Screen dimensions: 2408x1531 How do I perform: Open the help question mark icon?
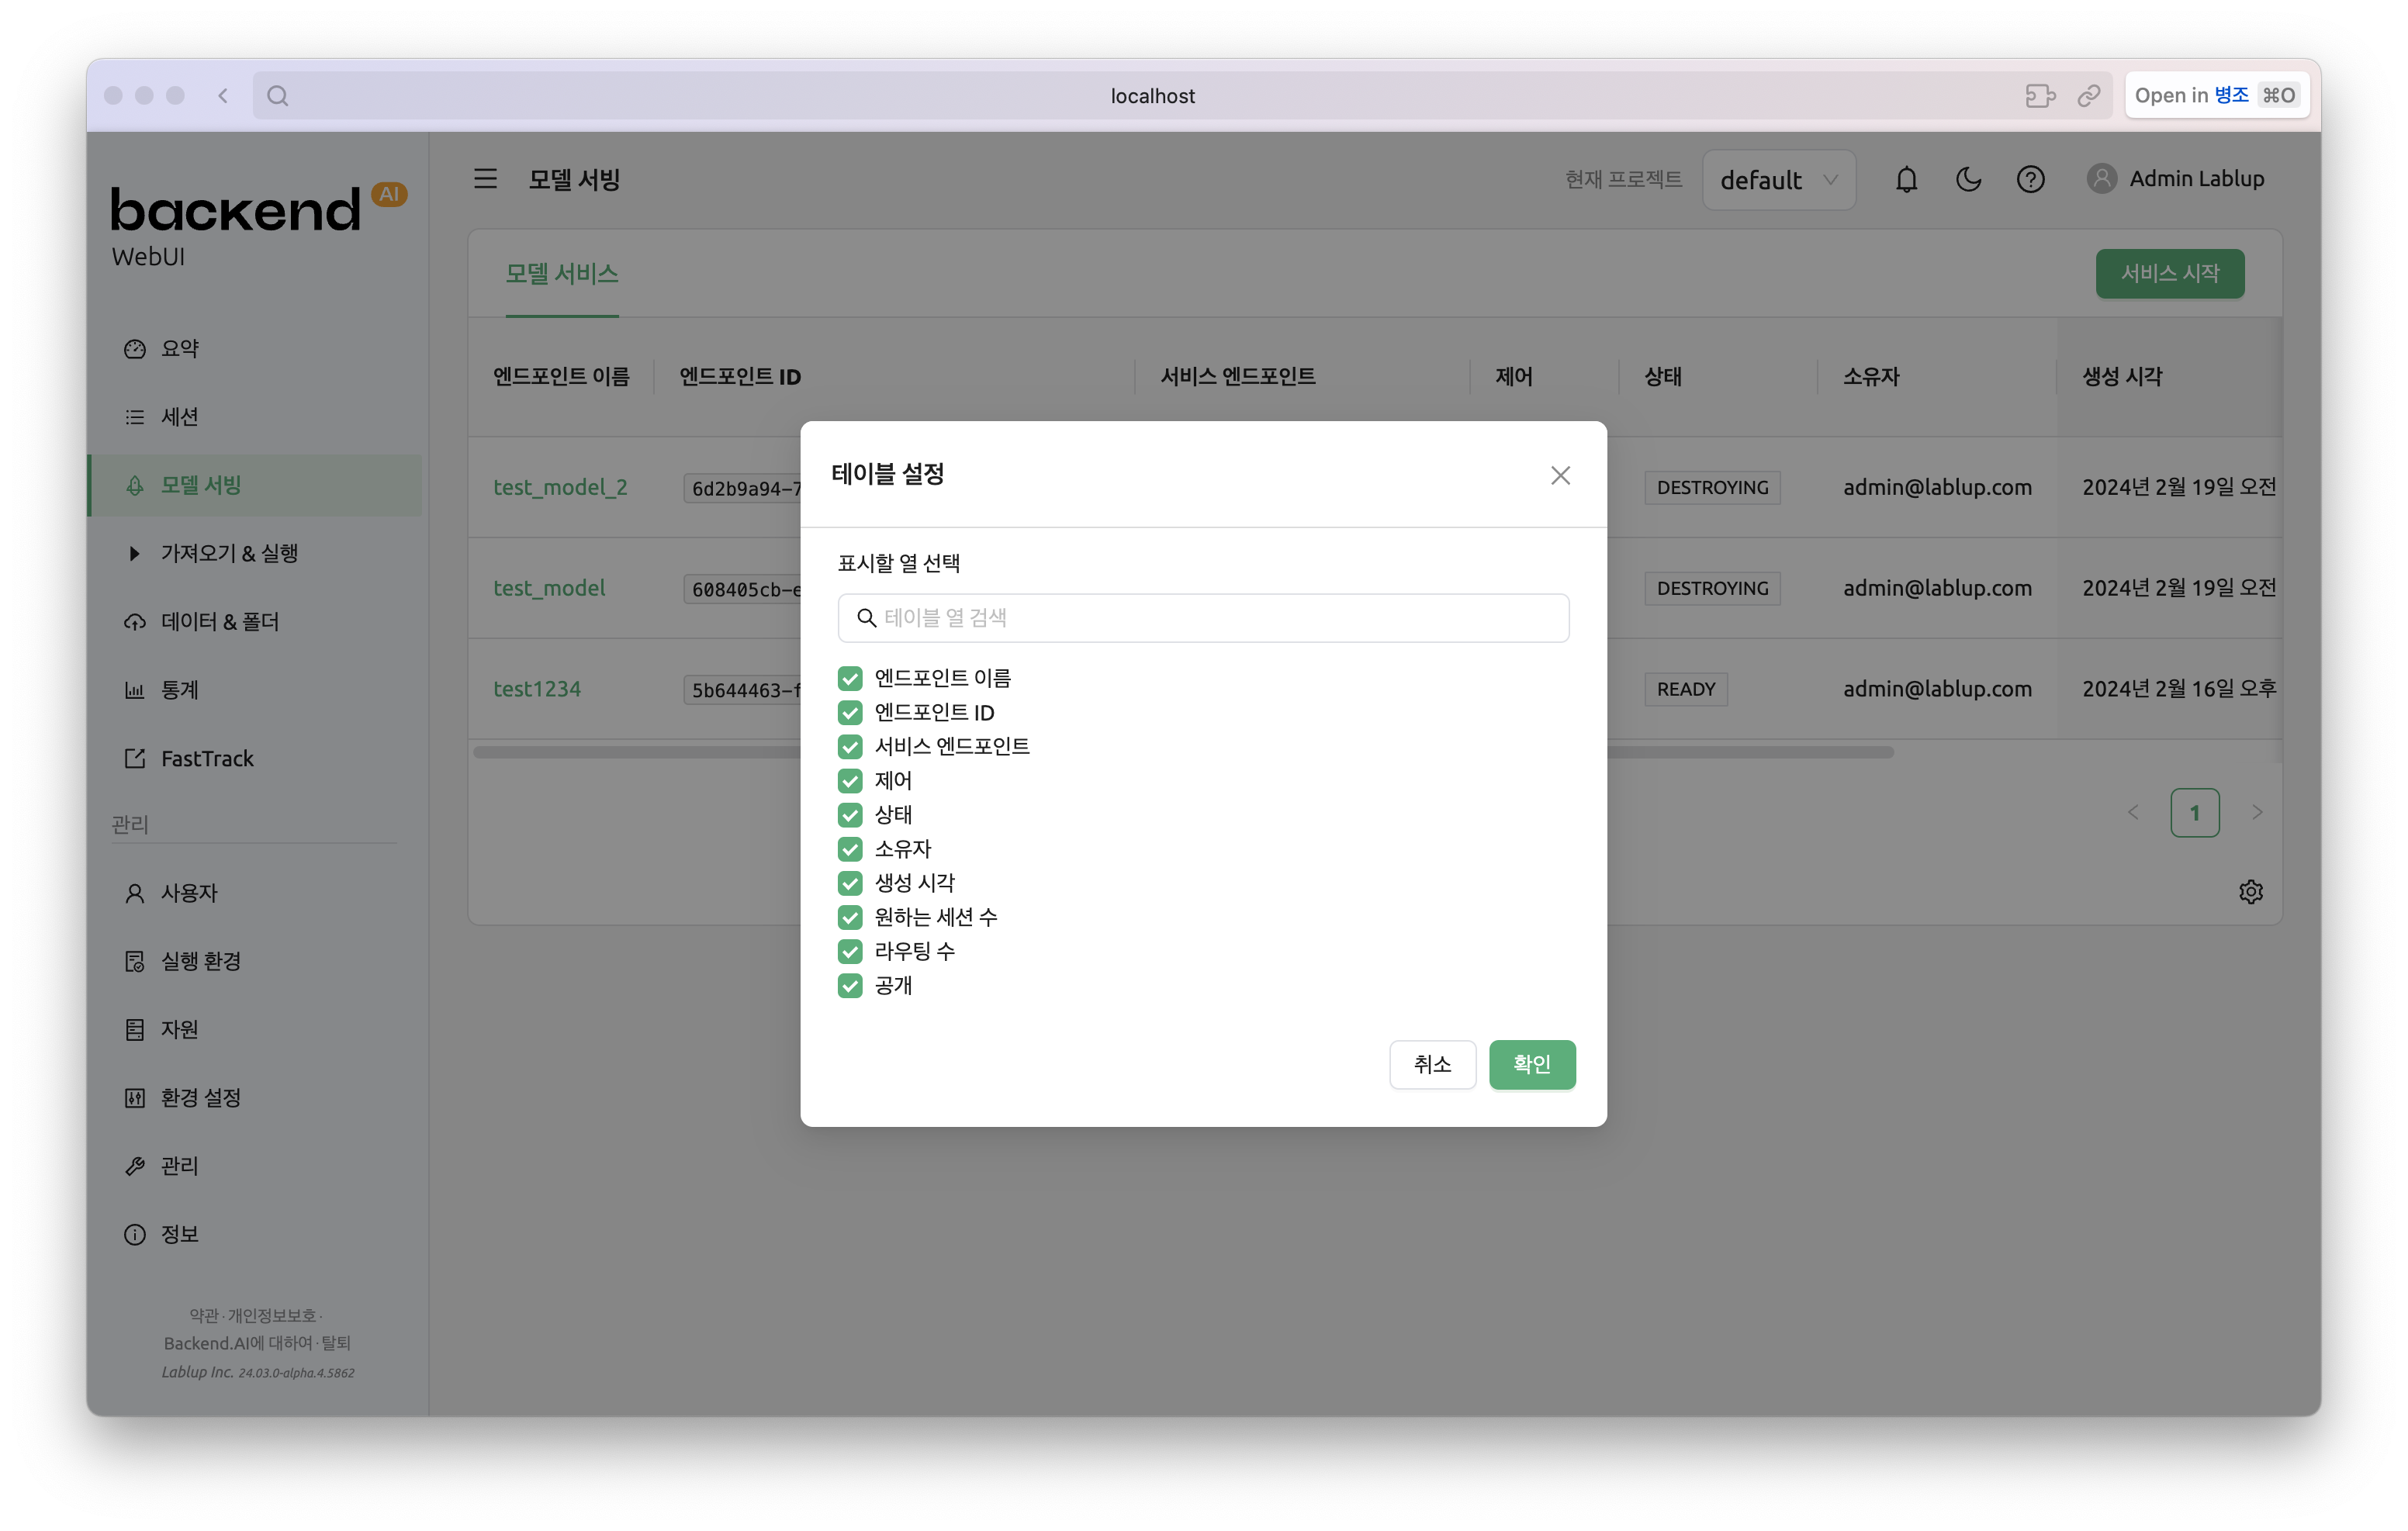click(x=2030, y=179)
